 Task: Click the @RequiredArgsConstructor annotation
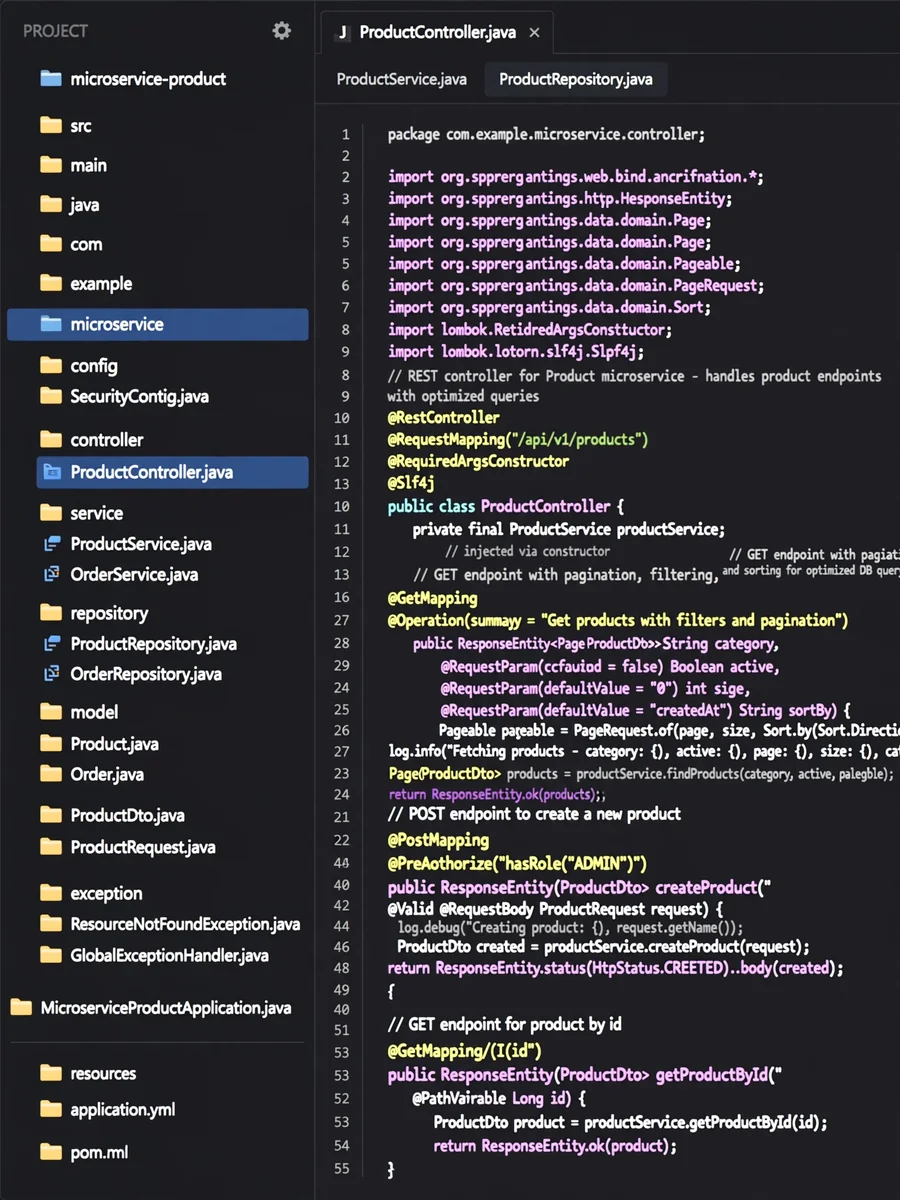pos(478,462)
